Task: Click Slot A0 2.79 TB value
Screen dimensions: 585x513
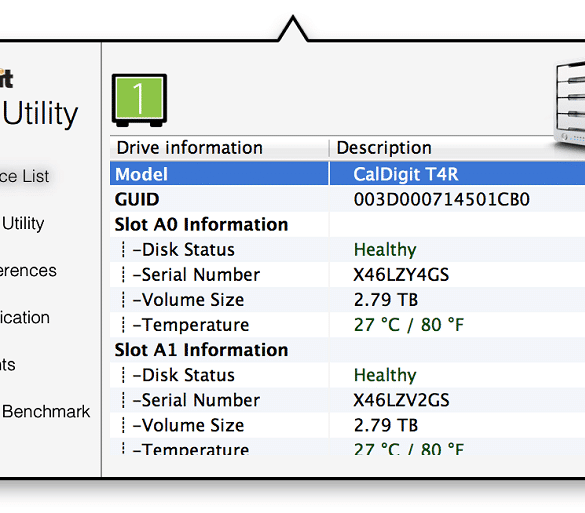Action: [386, 300]
